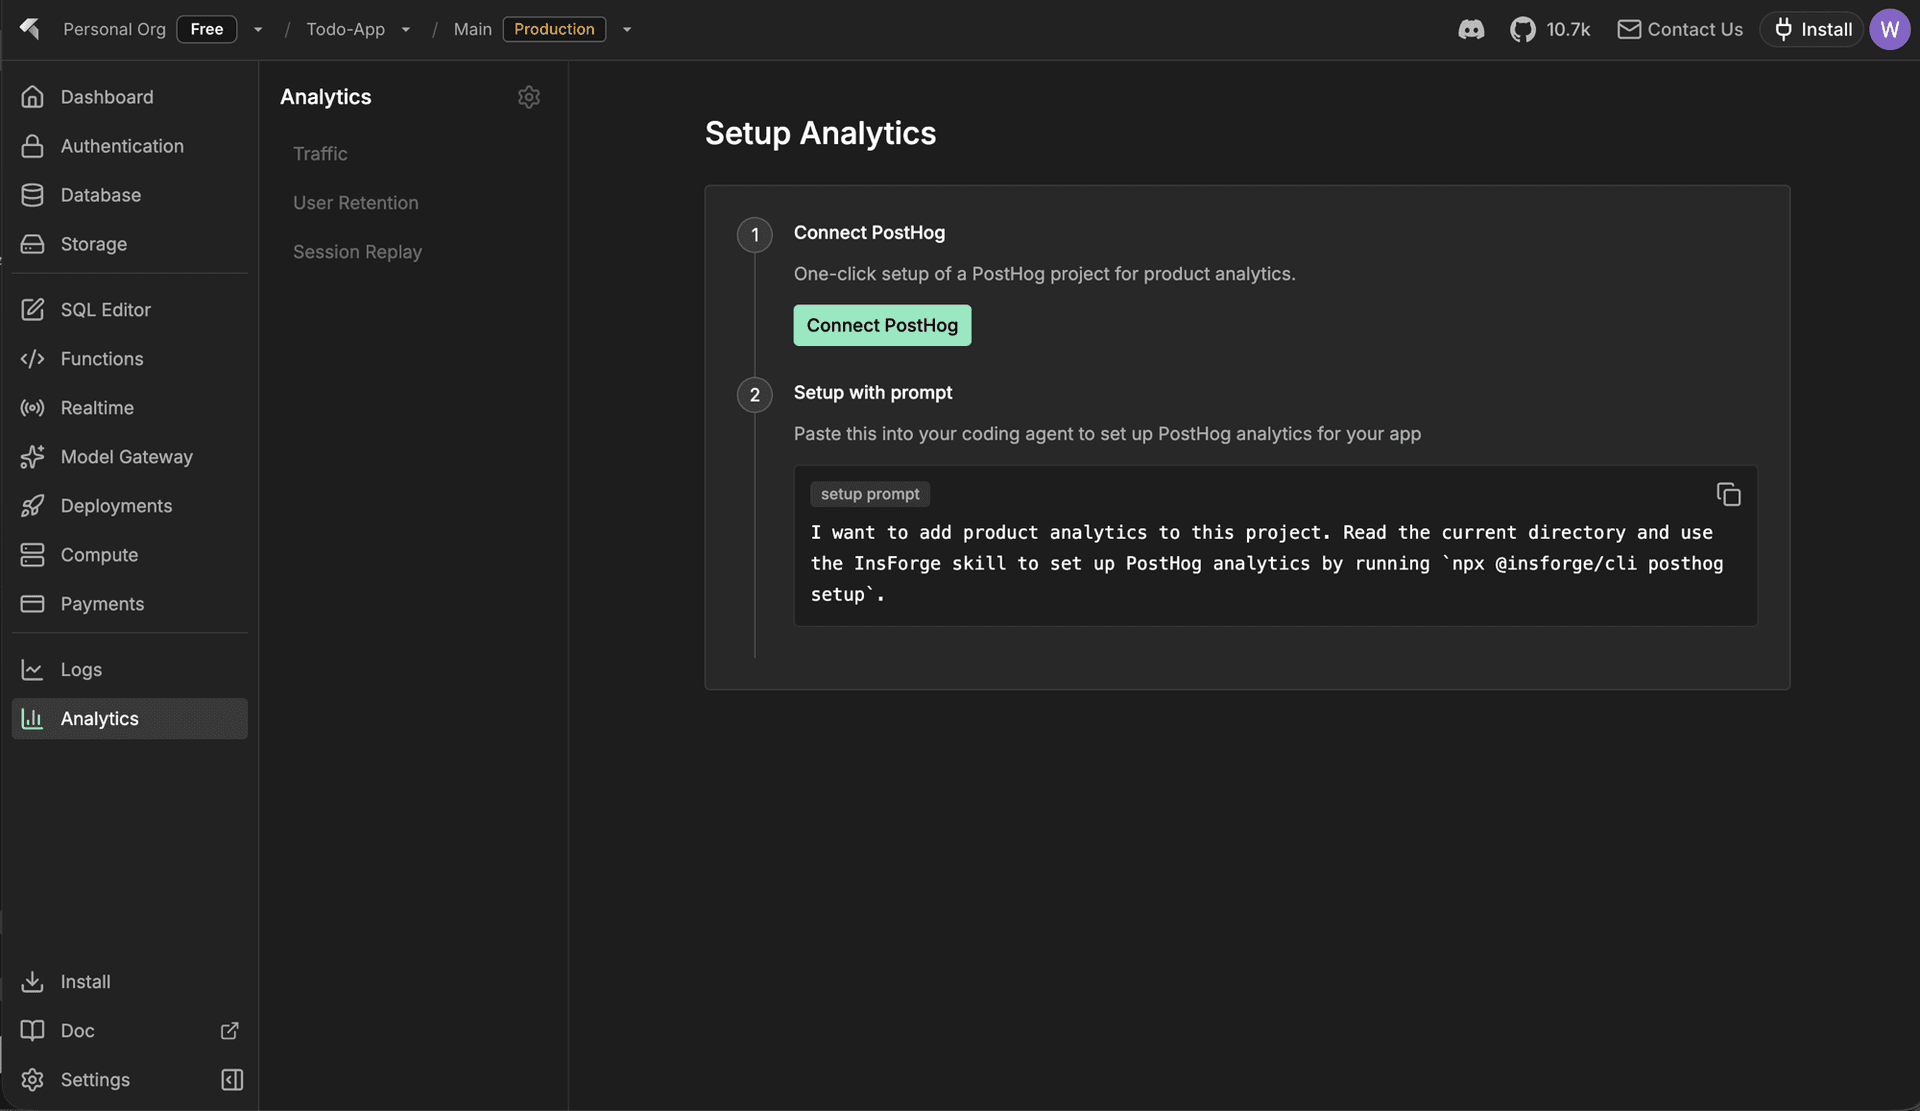Open the W user avatar menu
The image size is (1920, 1111).
(1889, 29)
